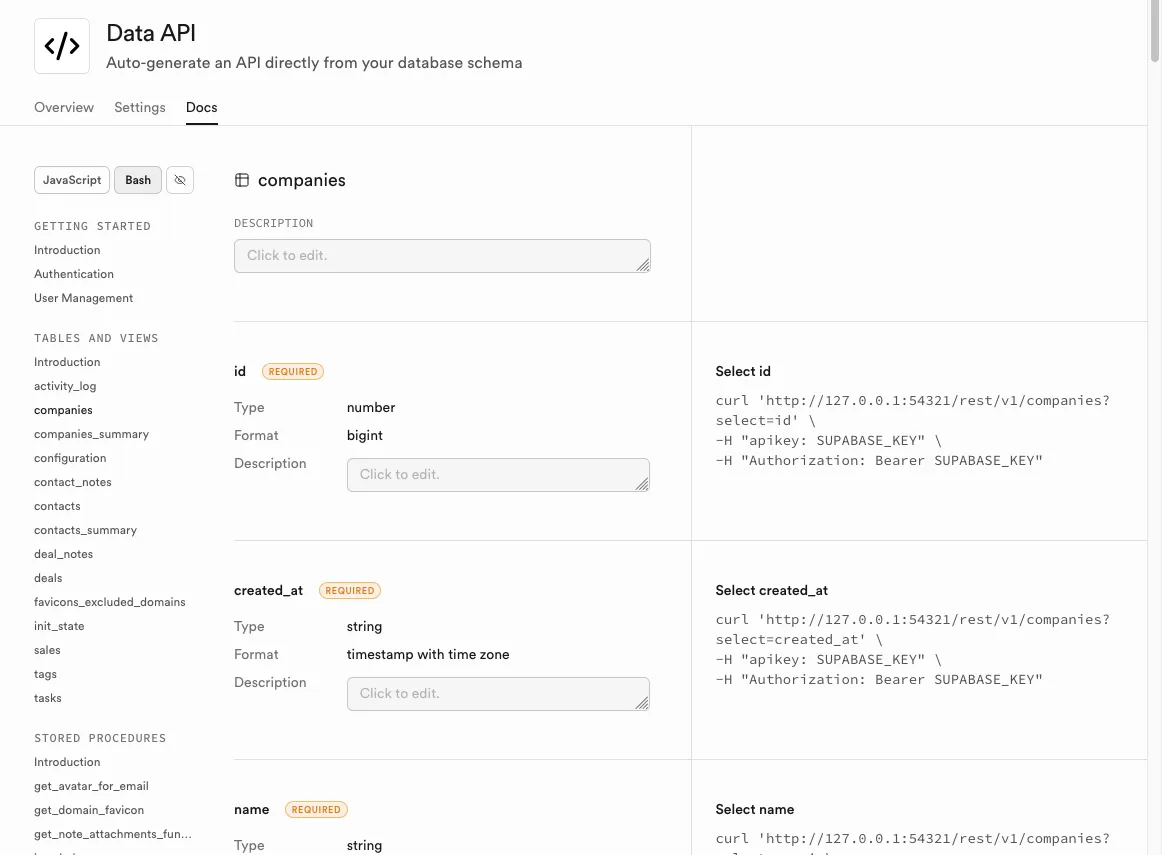Edit the created_at column description
The height and width of the screenshot is (855, 1162).
click(498, 693)
